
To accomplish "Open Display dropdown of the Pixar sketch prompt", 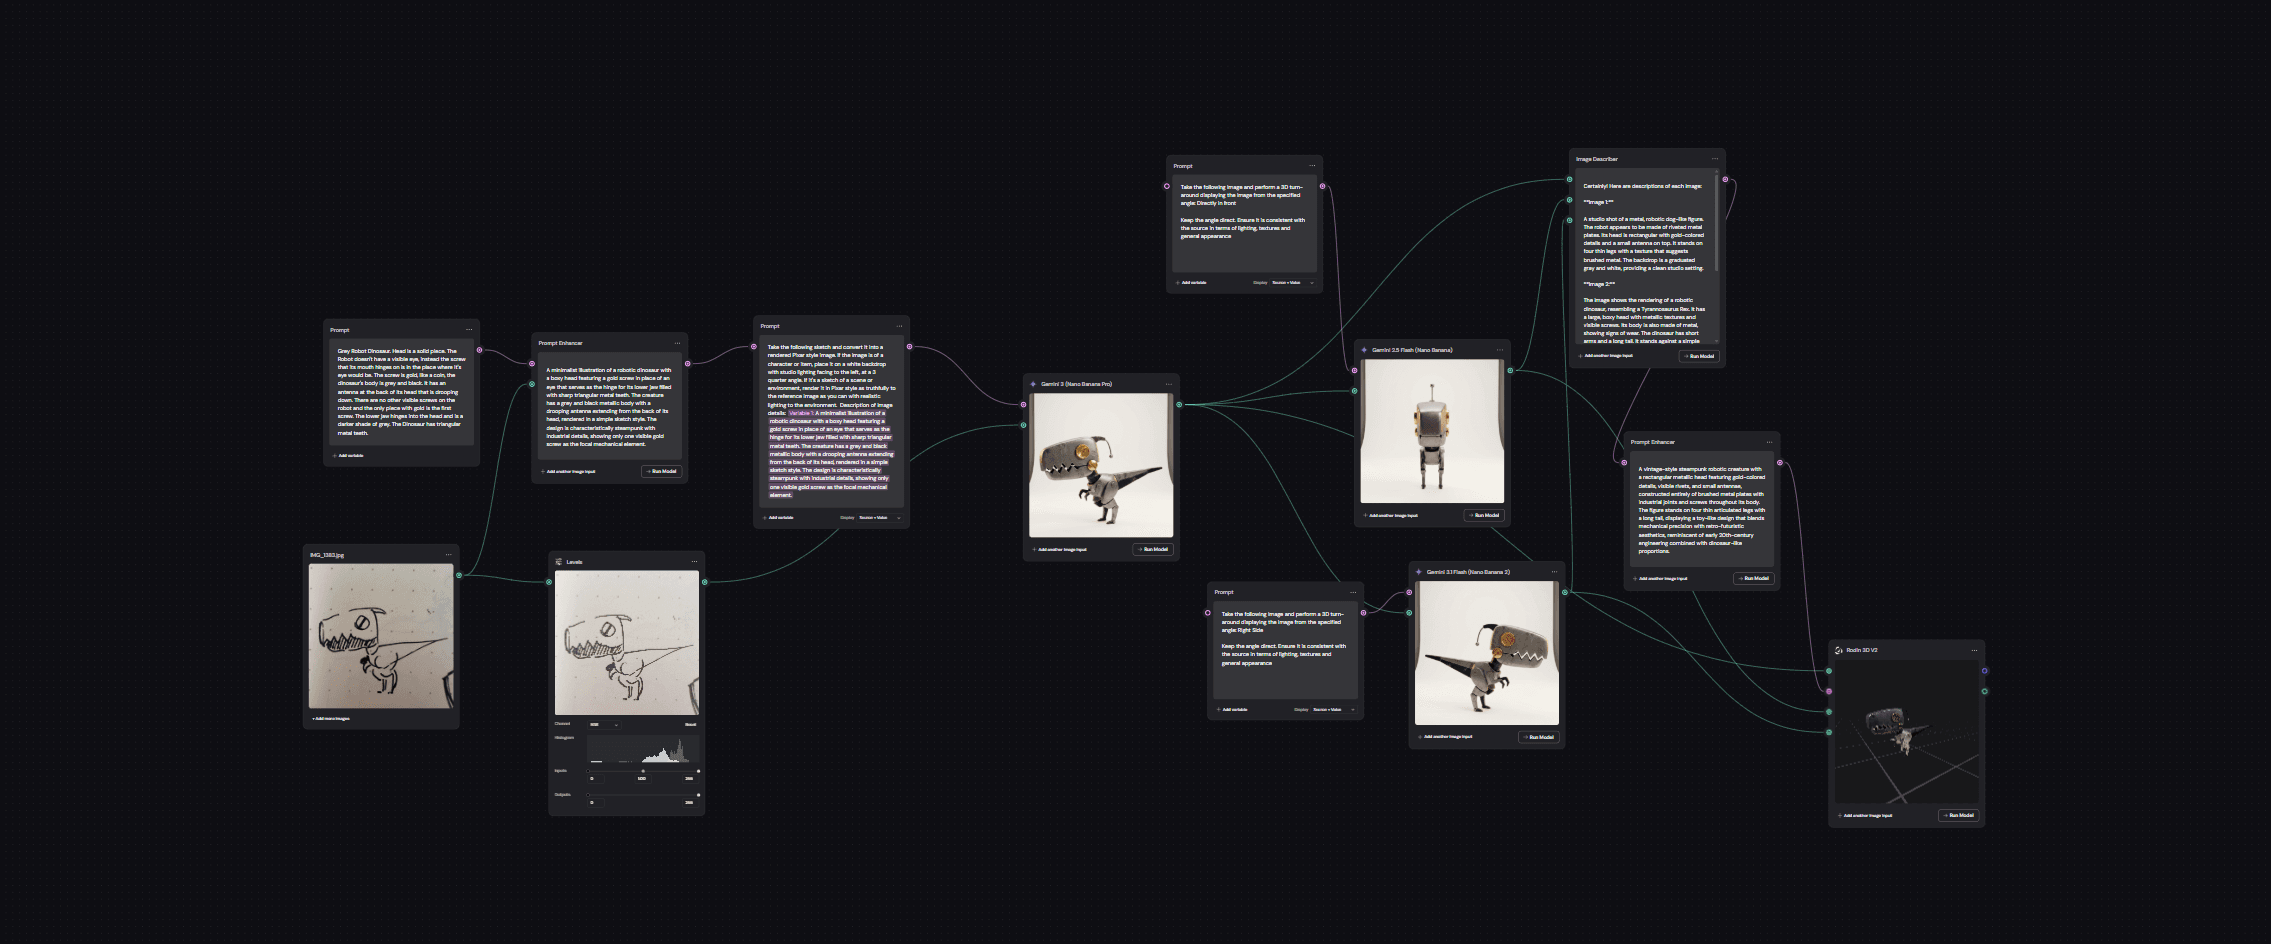I will [x=879, y=518].
